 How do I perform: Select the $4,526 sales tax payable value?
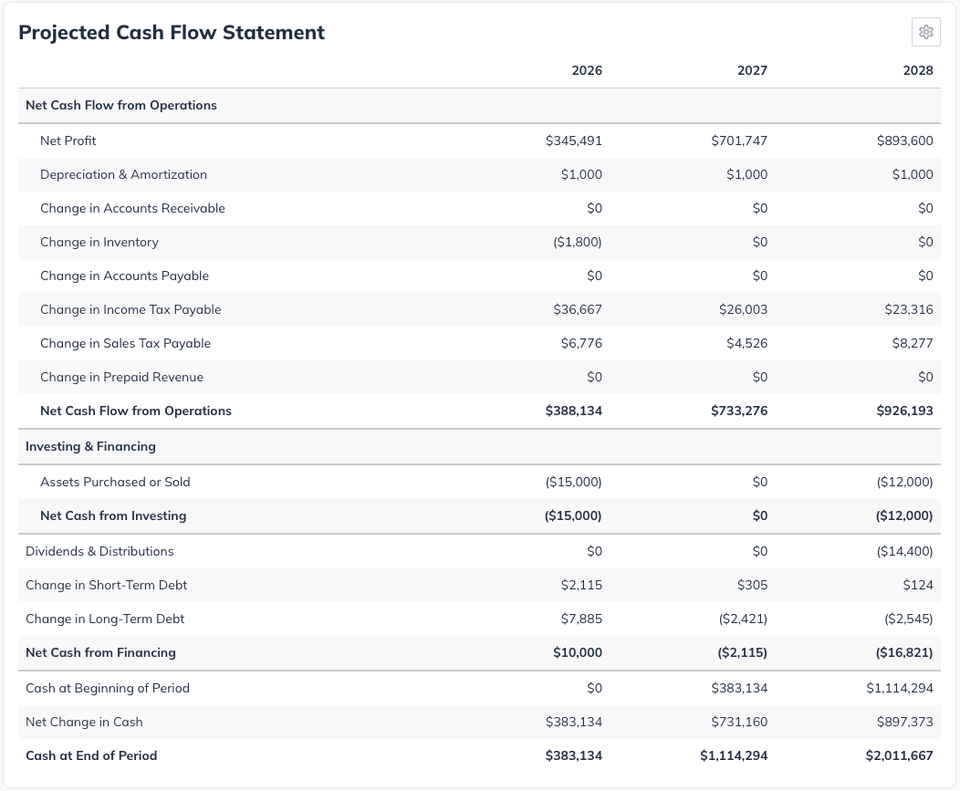[747, 343]
